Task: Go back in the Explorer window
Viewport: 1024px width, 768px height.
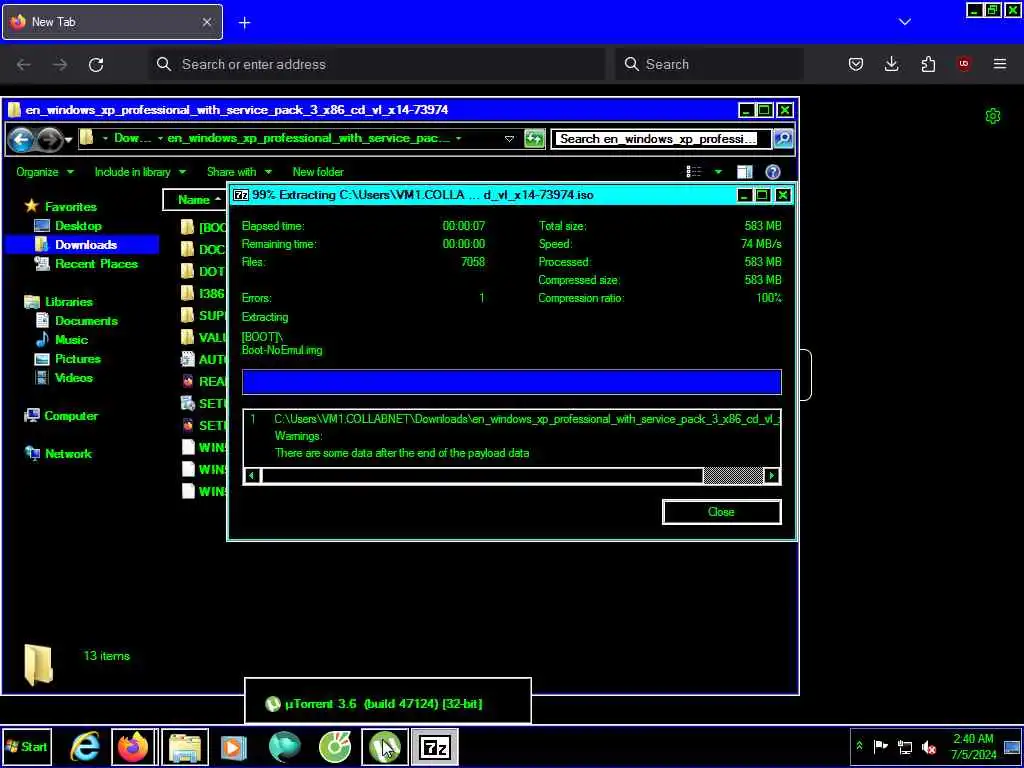Action: [21, 138]
